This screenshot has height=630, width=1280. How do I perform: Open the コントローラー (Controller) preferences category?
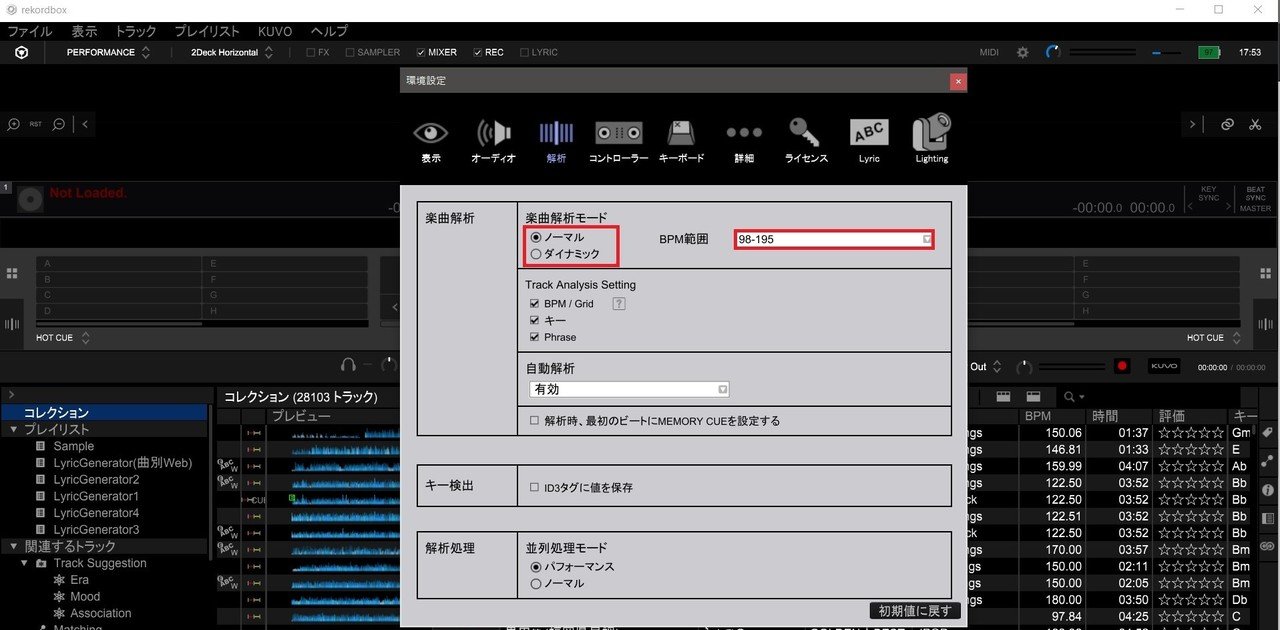[x=618, y=140]
